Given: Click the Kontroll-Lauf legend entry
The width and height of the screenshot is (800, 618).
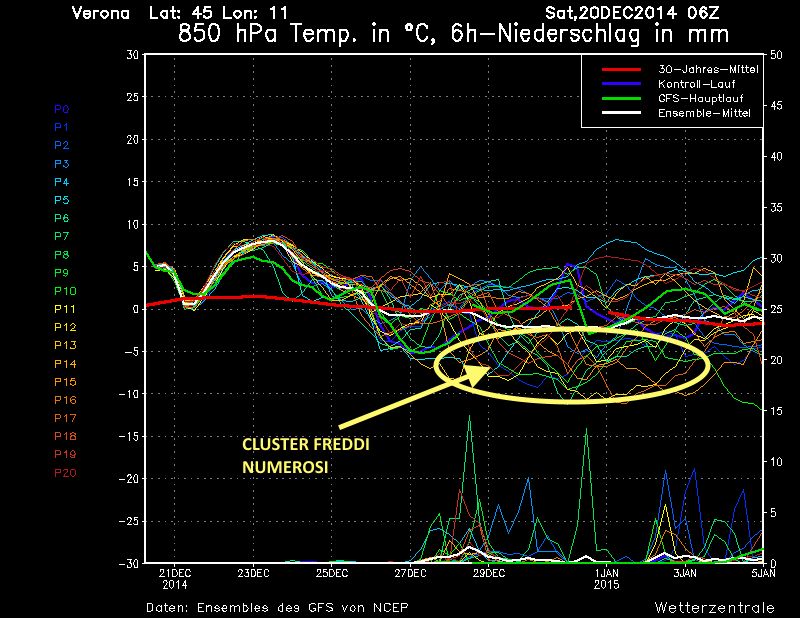Looking at the screenshot, I should (696, 84).
